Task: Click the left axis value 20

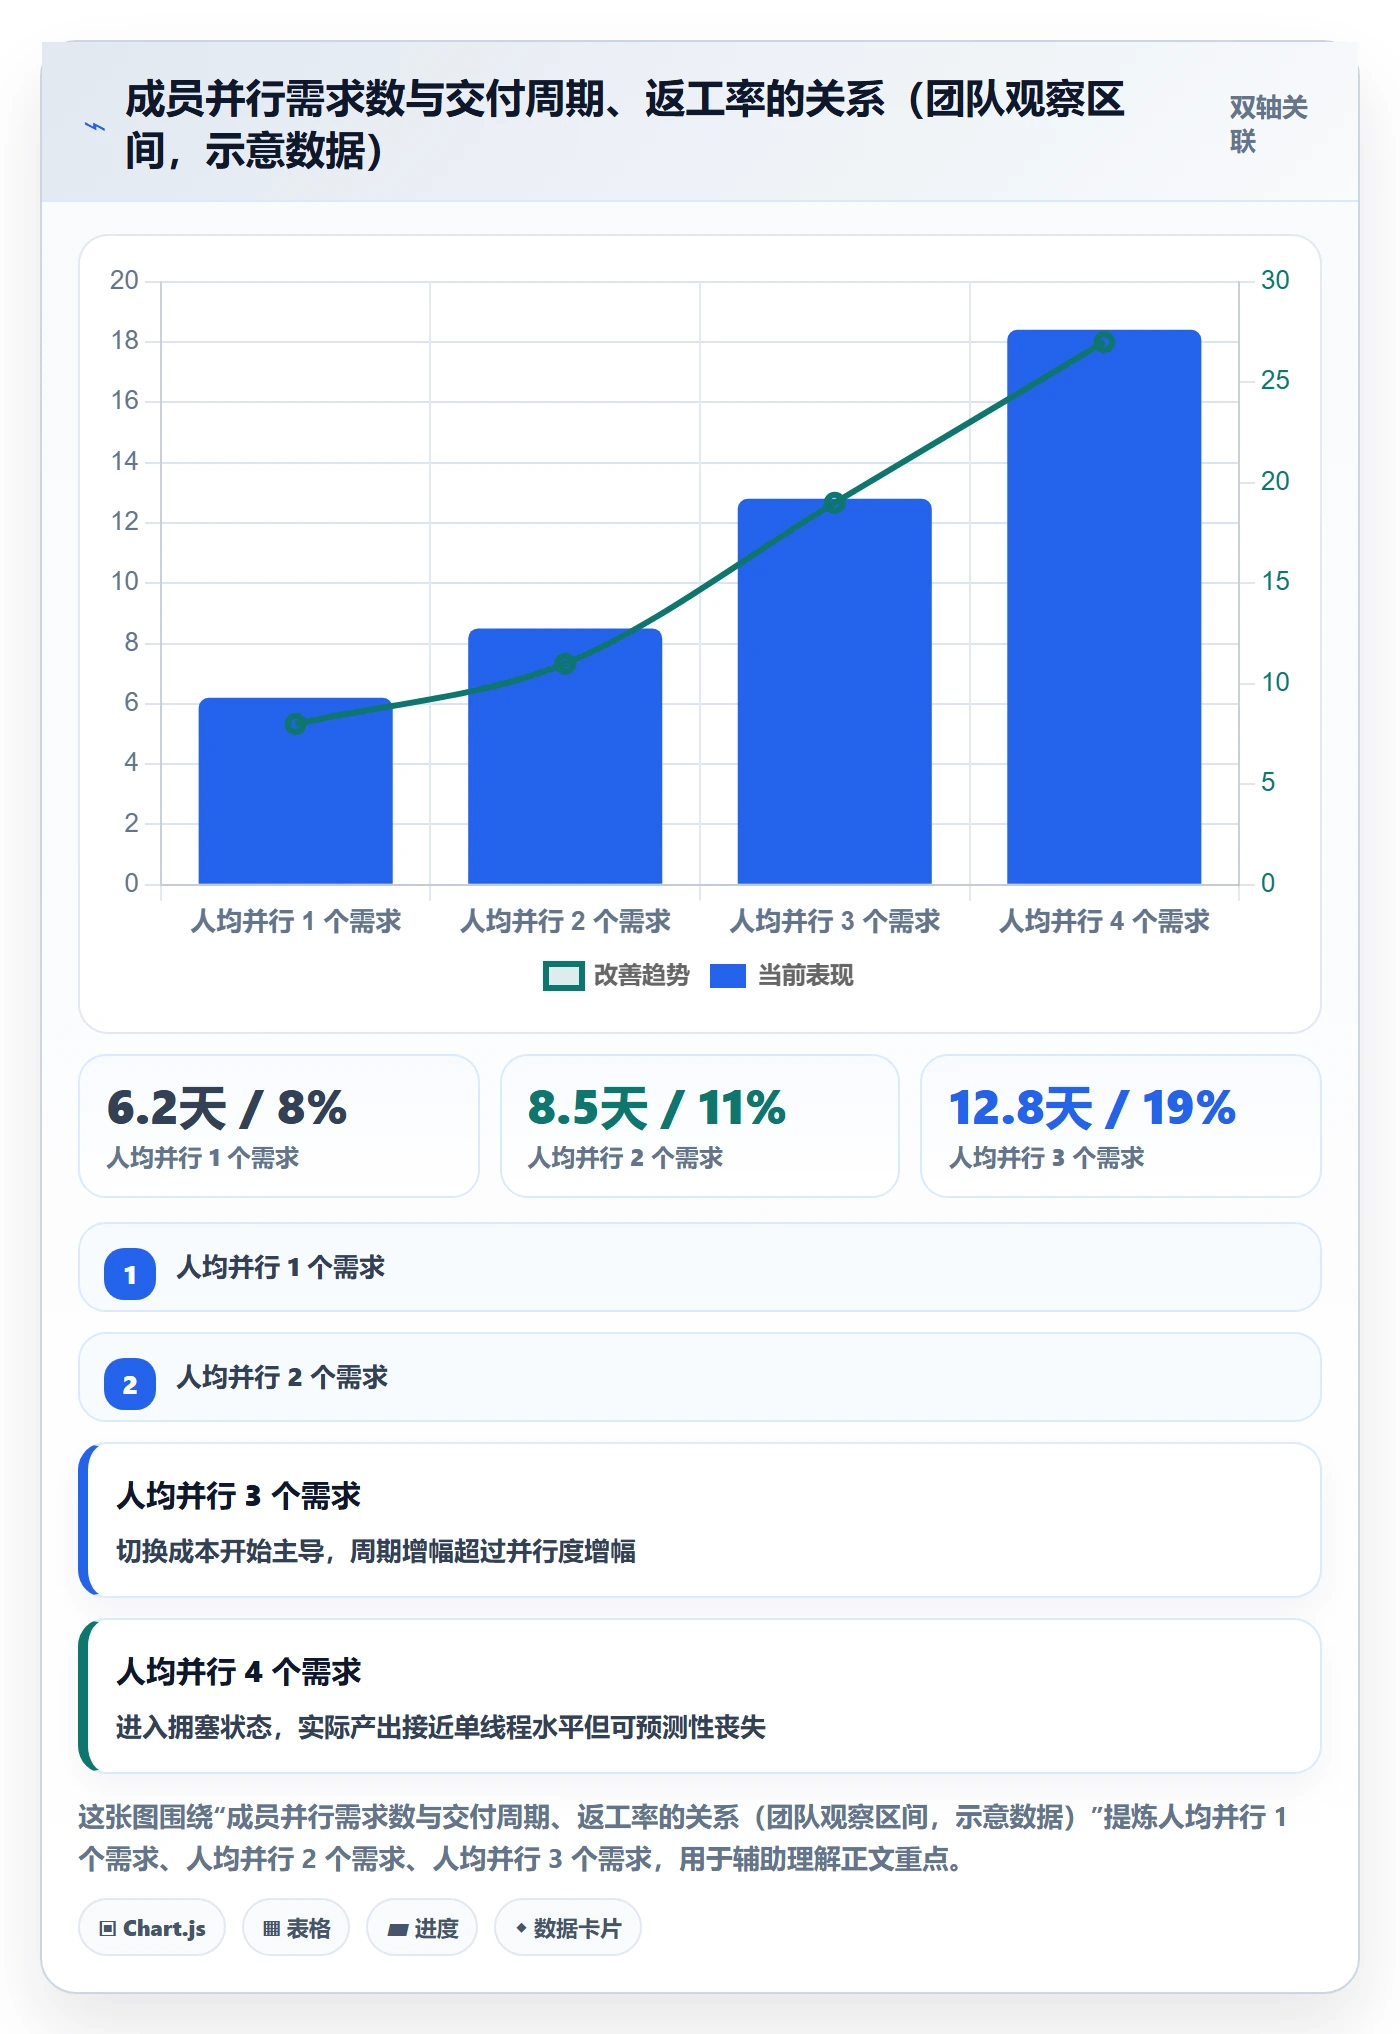Action: click(x=125, y=280)
